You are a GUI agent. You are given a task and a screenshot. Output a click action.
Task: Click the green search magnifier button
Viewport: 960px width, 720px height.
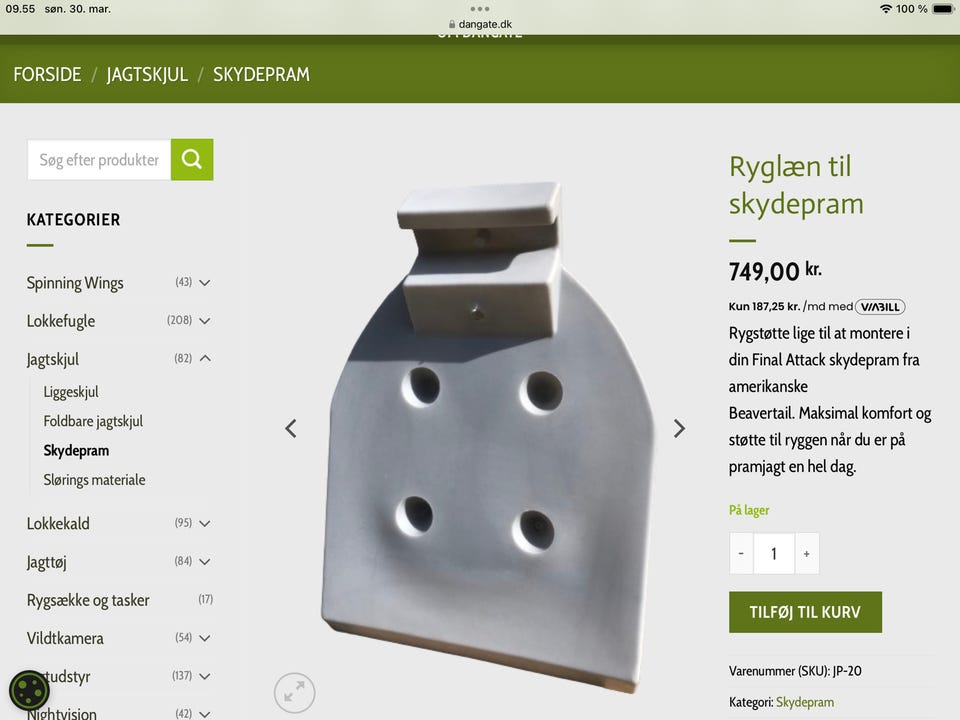192,160
